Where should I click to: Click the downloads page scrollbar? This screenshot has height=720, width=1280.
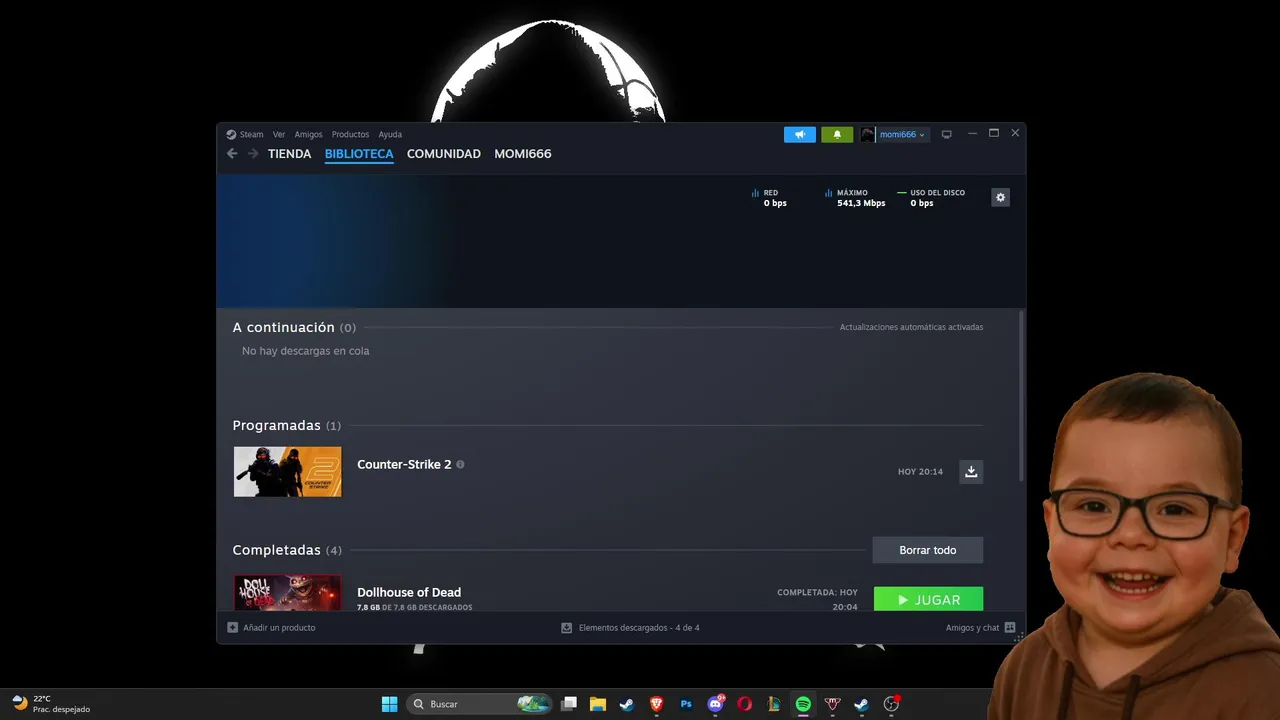pyautogui.click(x=1021, y=396)
